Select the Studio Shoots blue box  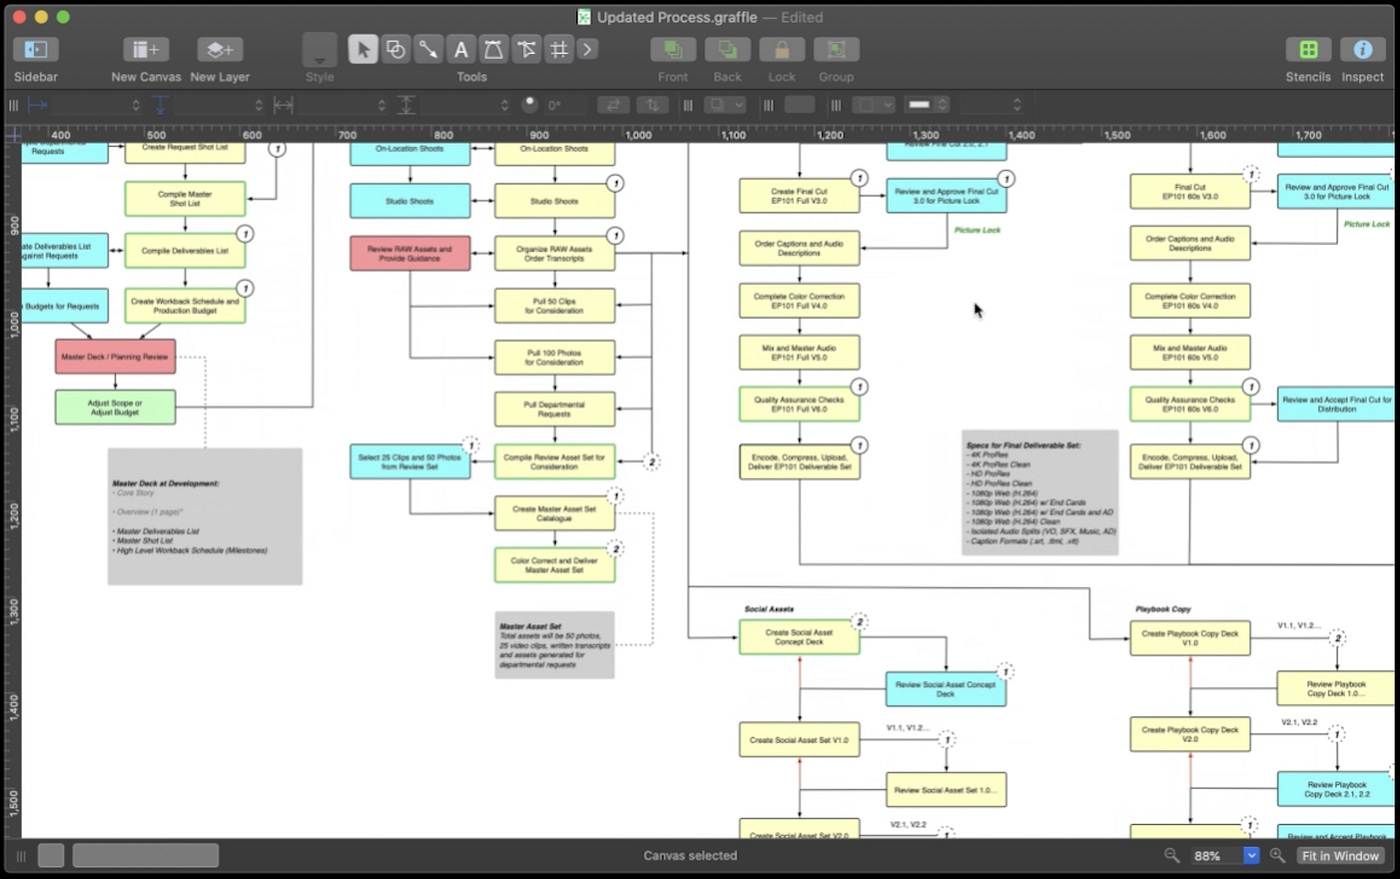point(410,201)
